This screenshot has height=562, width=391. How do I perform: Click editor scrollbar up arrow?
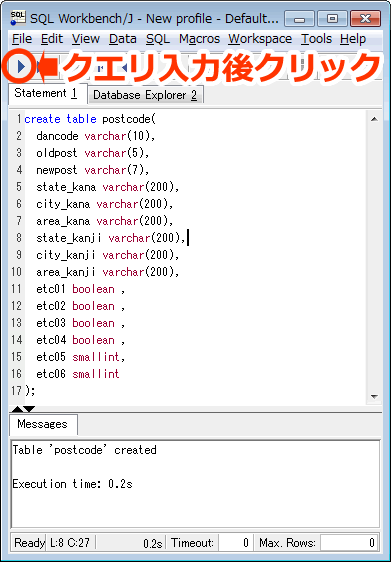(x=375, y=119)
